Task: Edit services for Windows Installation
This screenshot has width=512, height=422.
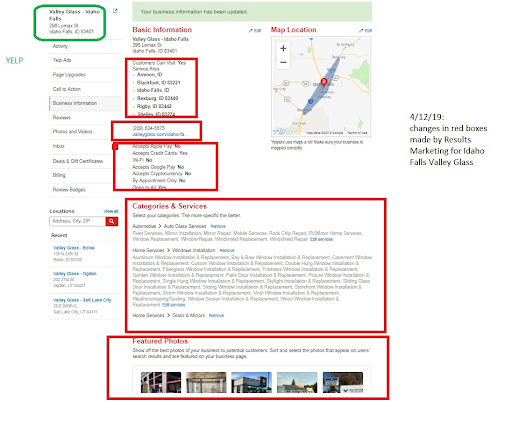Action: click(x=174, y=305)
